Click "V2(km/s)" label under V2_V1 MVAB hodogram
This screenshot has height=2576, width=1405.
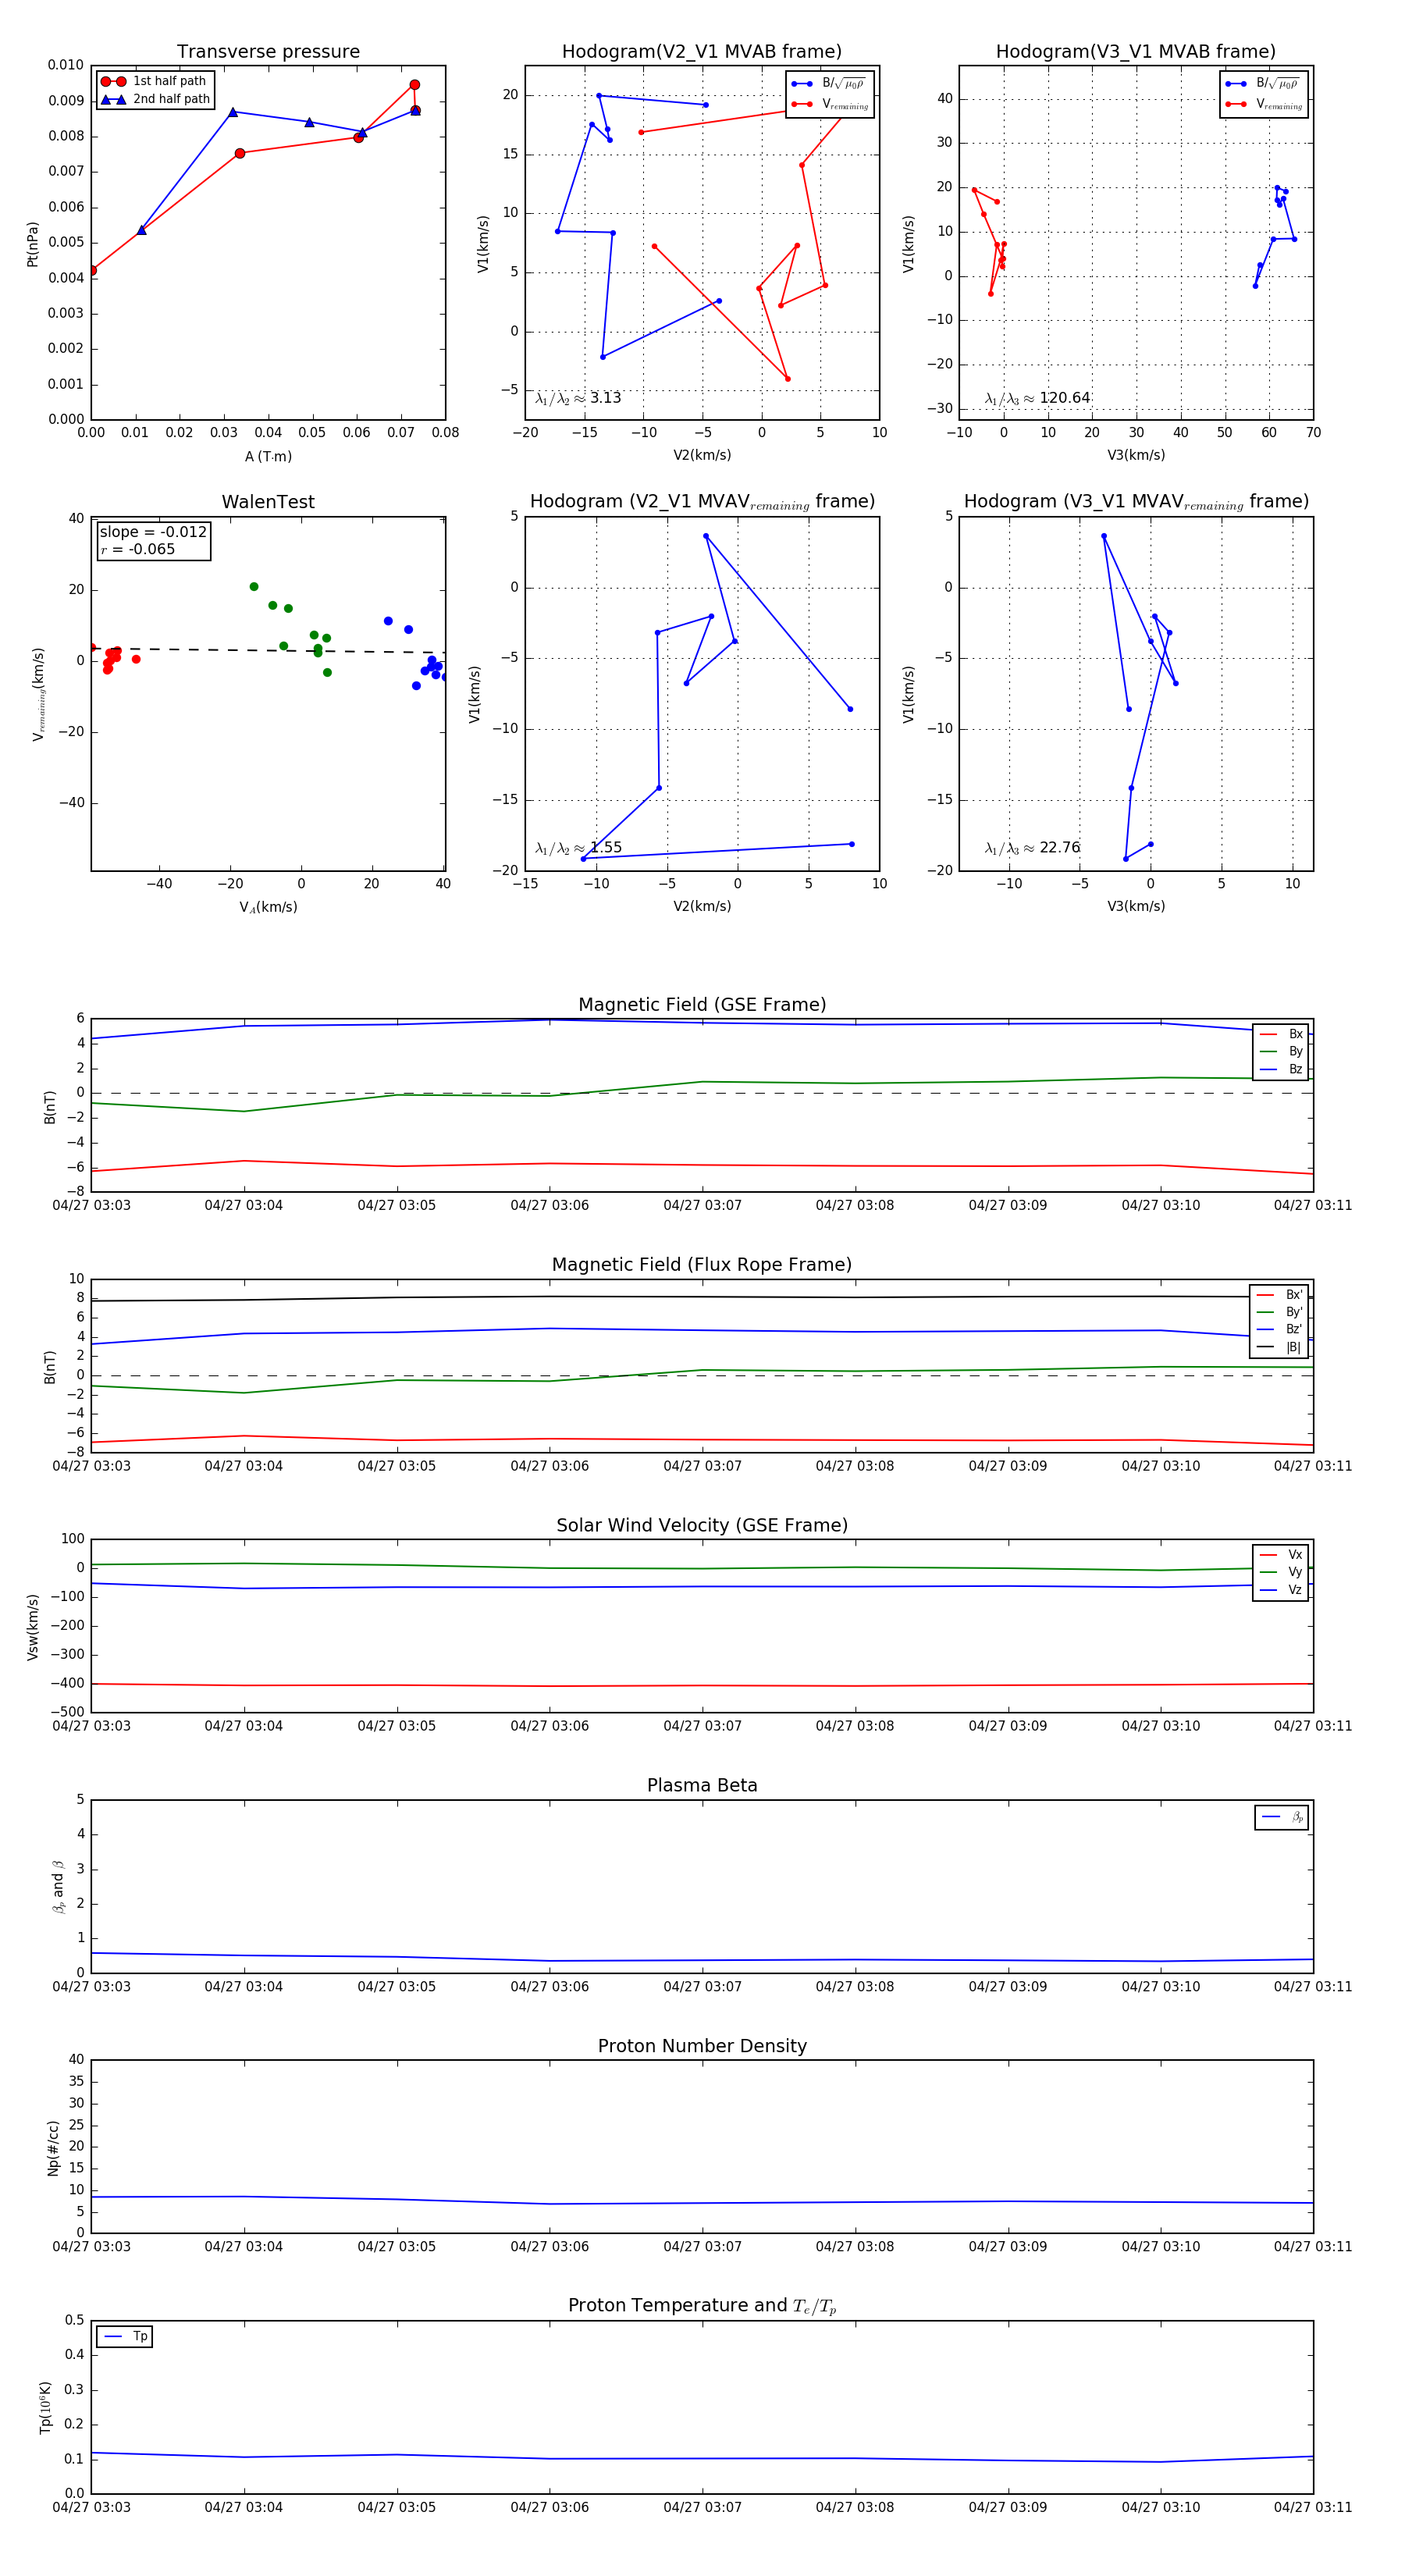coord(702,456)
